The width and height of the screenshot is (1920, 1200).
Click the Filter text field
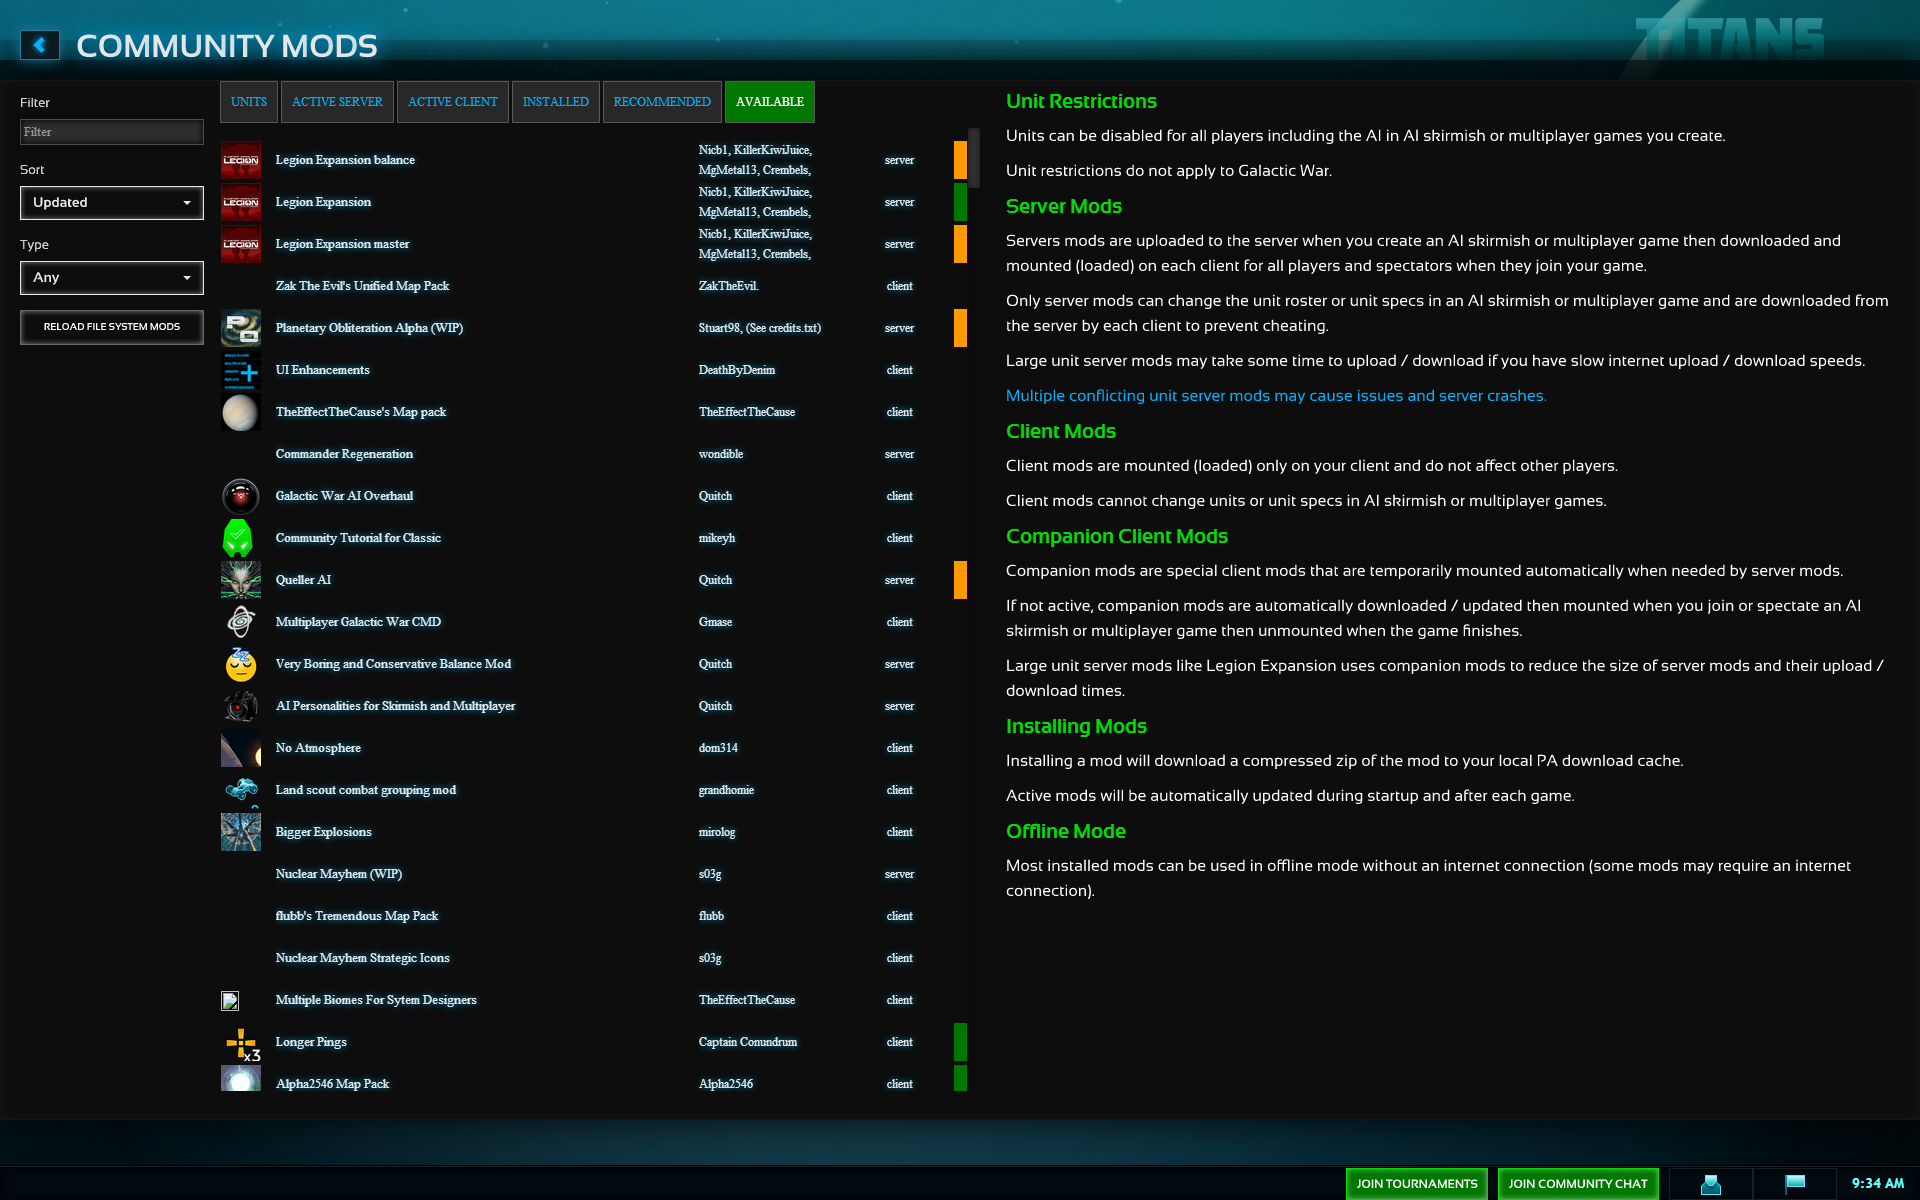[x=112, y=132]
